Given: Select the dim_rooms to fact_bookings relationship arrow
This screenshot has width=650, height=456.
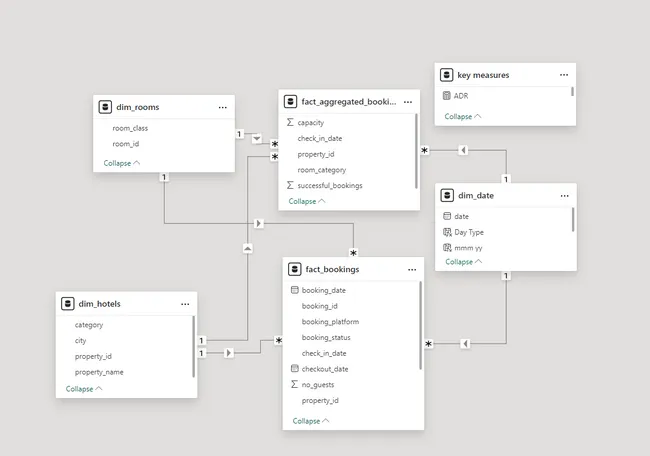Looking at the screenshot, I should [x=259, y=223].
